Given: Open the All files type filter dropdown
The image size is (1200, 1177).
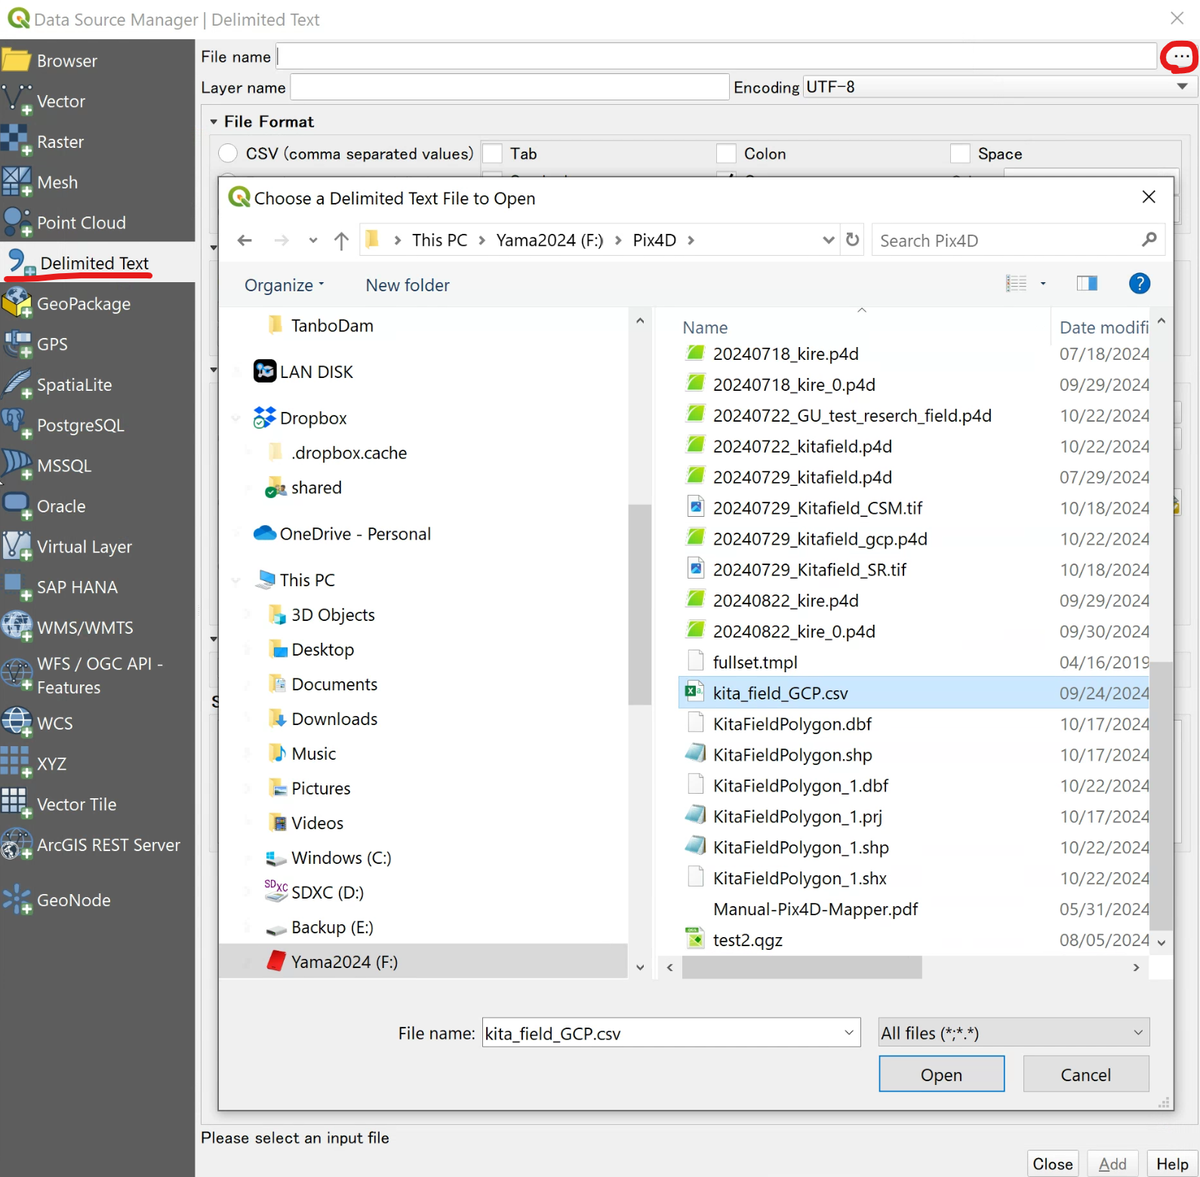Looking at the screenshot, I should (x=1013, y=1033).
